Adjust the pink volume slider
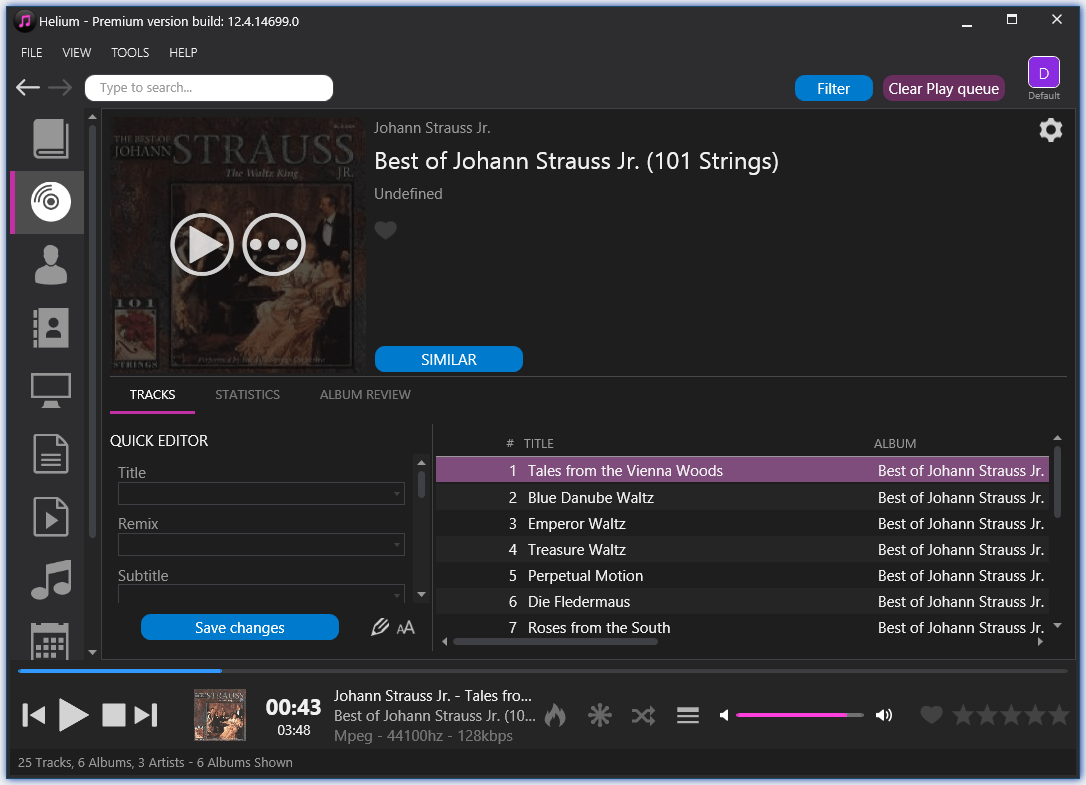The height and width of the screenshot is (785, 1086). pyautogui.click(x=799, y=715)
